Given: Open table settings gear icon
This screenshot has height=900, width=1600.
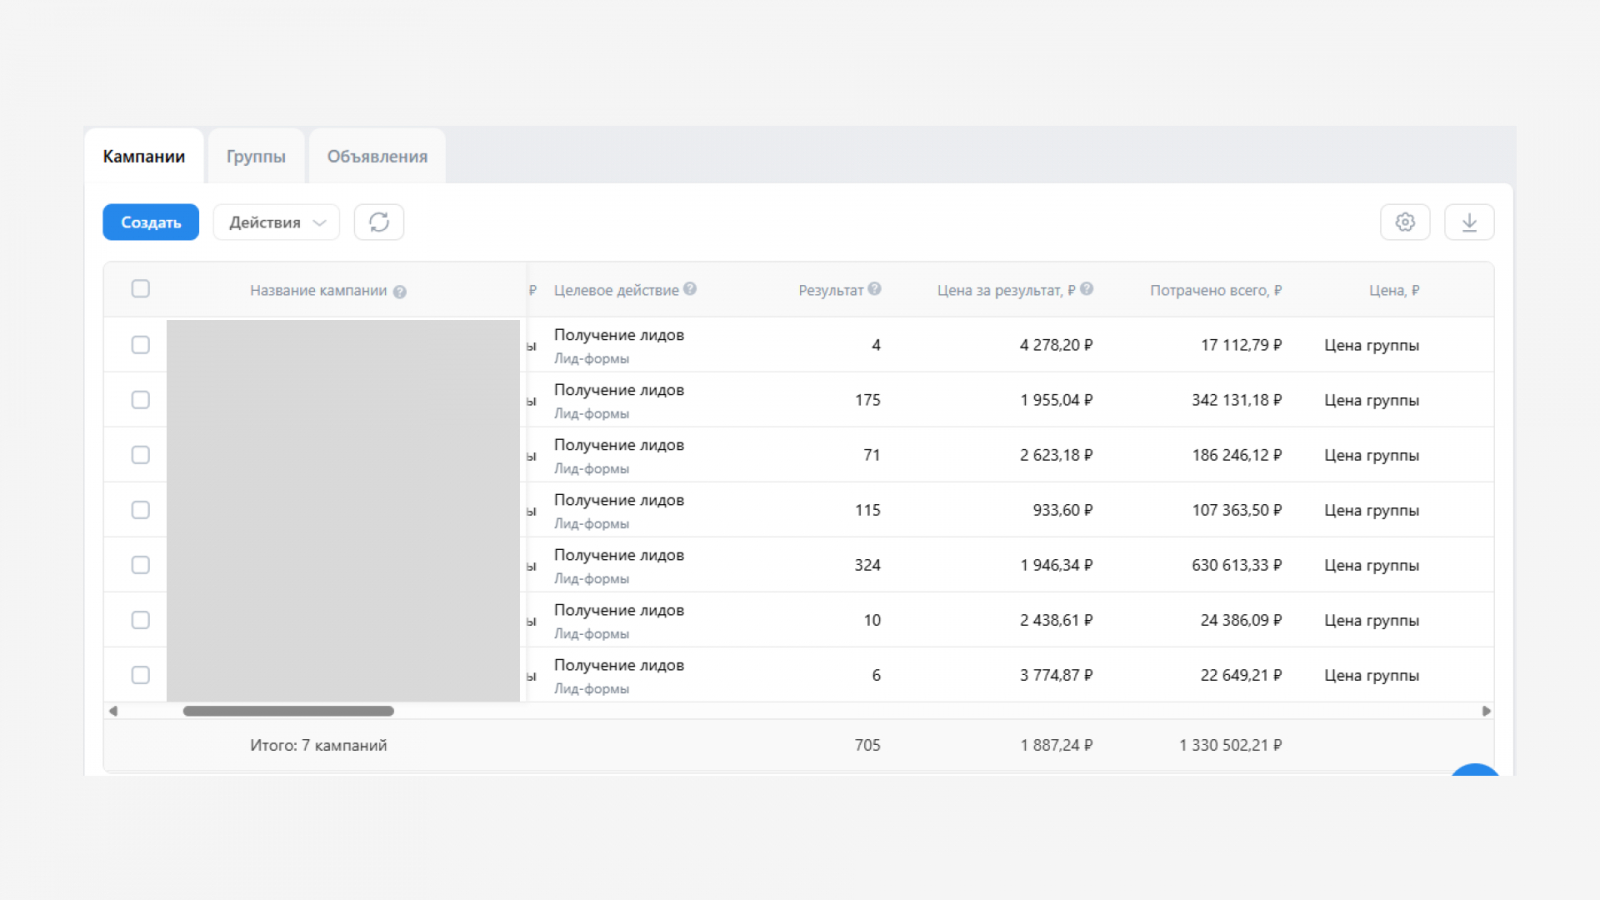Looking at the screenshot, I should (x=1405, y=222).
